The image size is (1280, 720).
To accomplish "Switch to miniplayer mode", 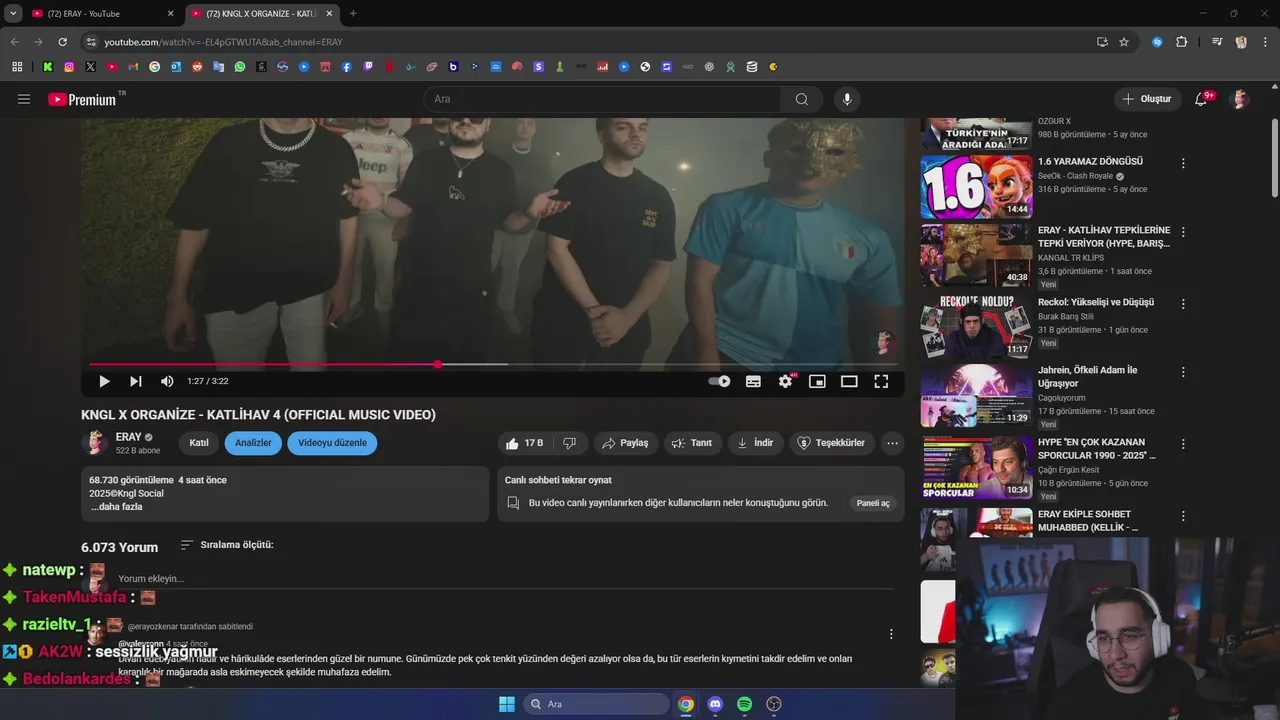I will click(x=817, y=381).
